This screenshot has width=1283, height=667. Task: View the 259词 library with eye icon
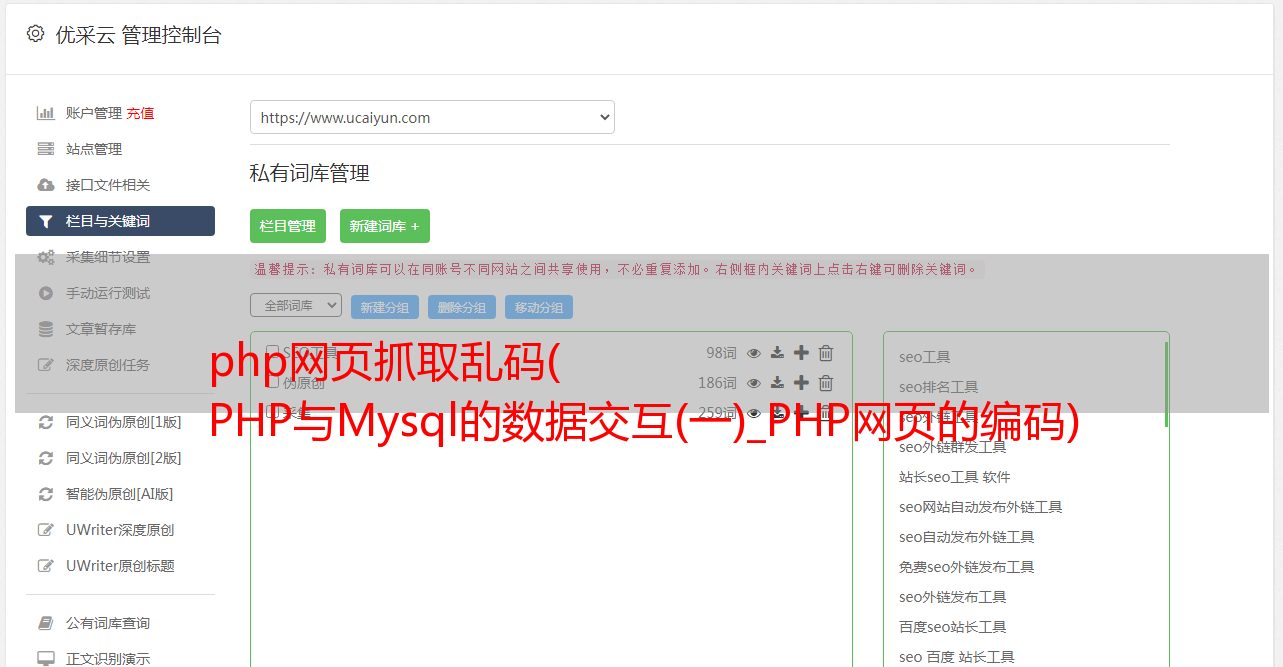tap(754, 413)
